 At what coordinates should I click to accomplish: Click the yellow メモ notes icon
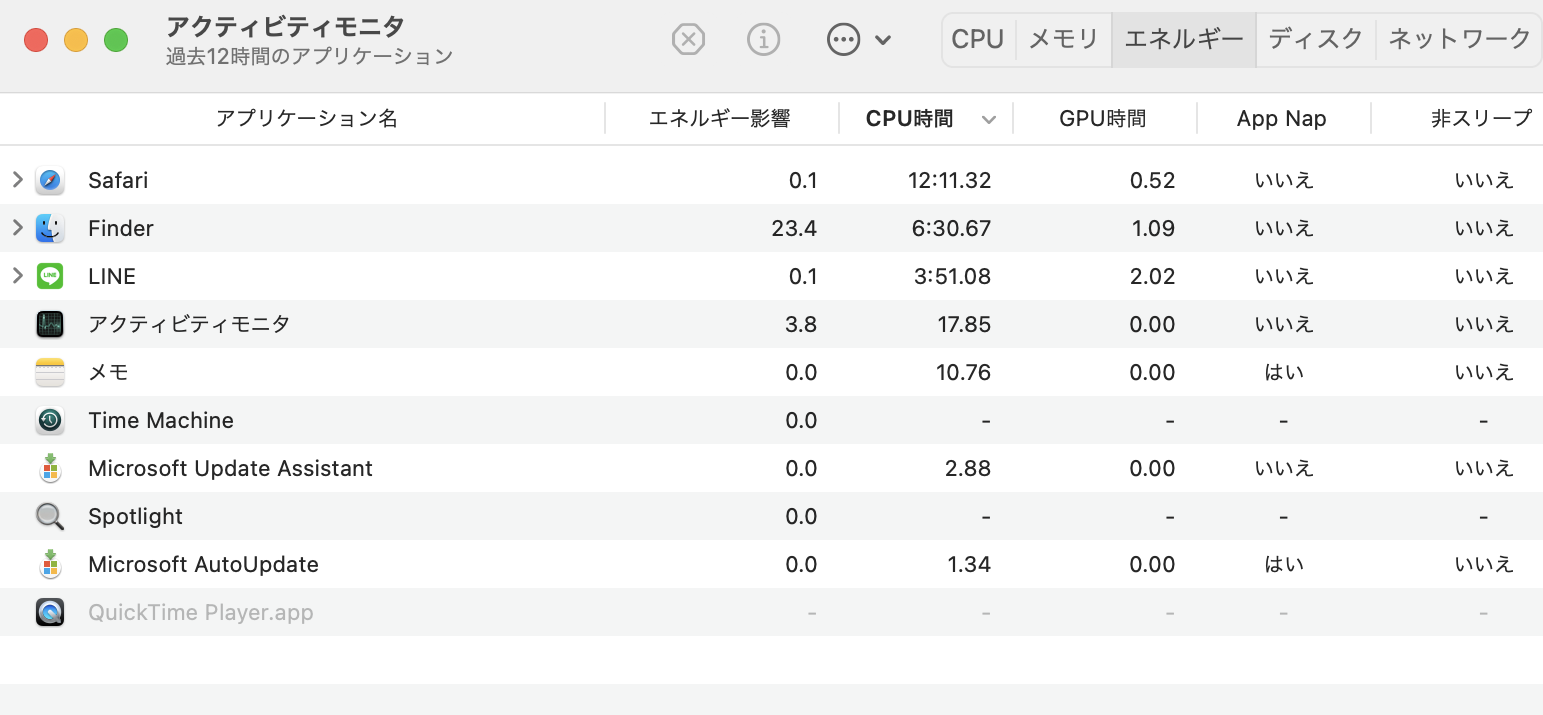point(50,373)
